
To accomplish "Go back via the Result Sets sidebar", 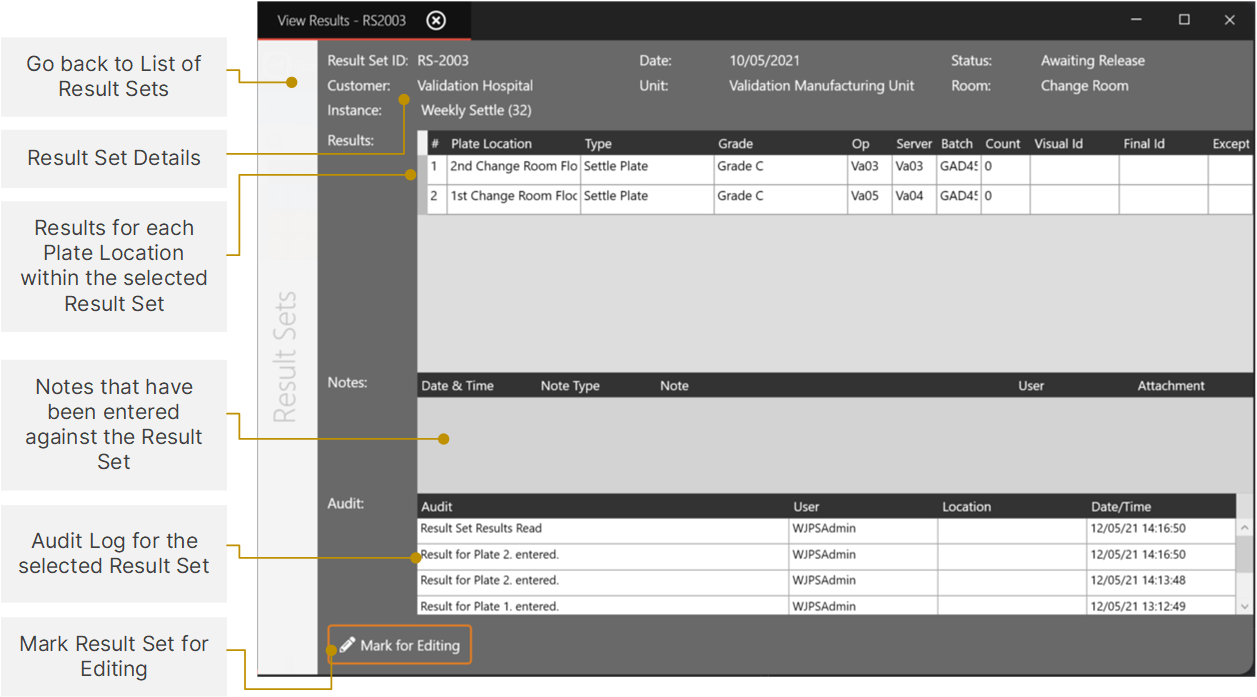I will coord(287,357).
